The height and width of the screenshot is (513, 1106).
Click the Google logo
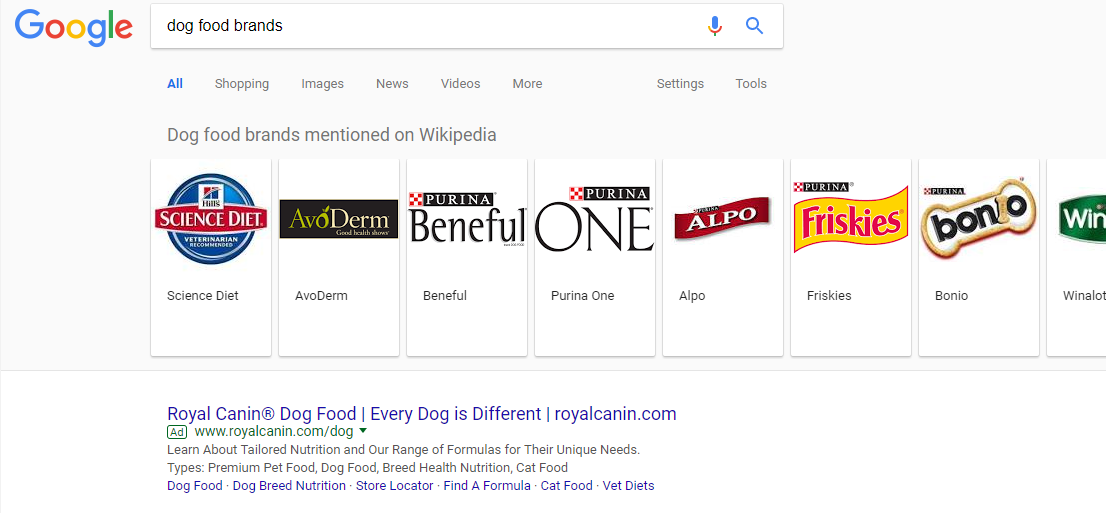tap(74, 27)
